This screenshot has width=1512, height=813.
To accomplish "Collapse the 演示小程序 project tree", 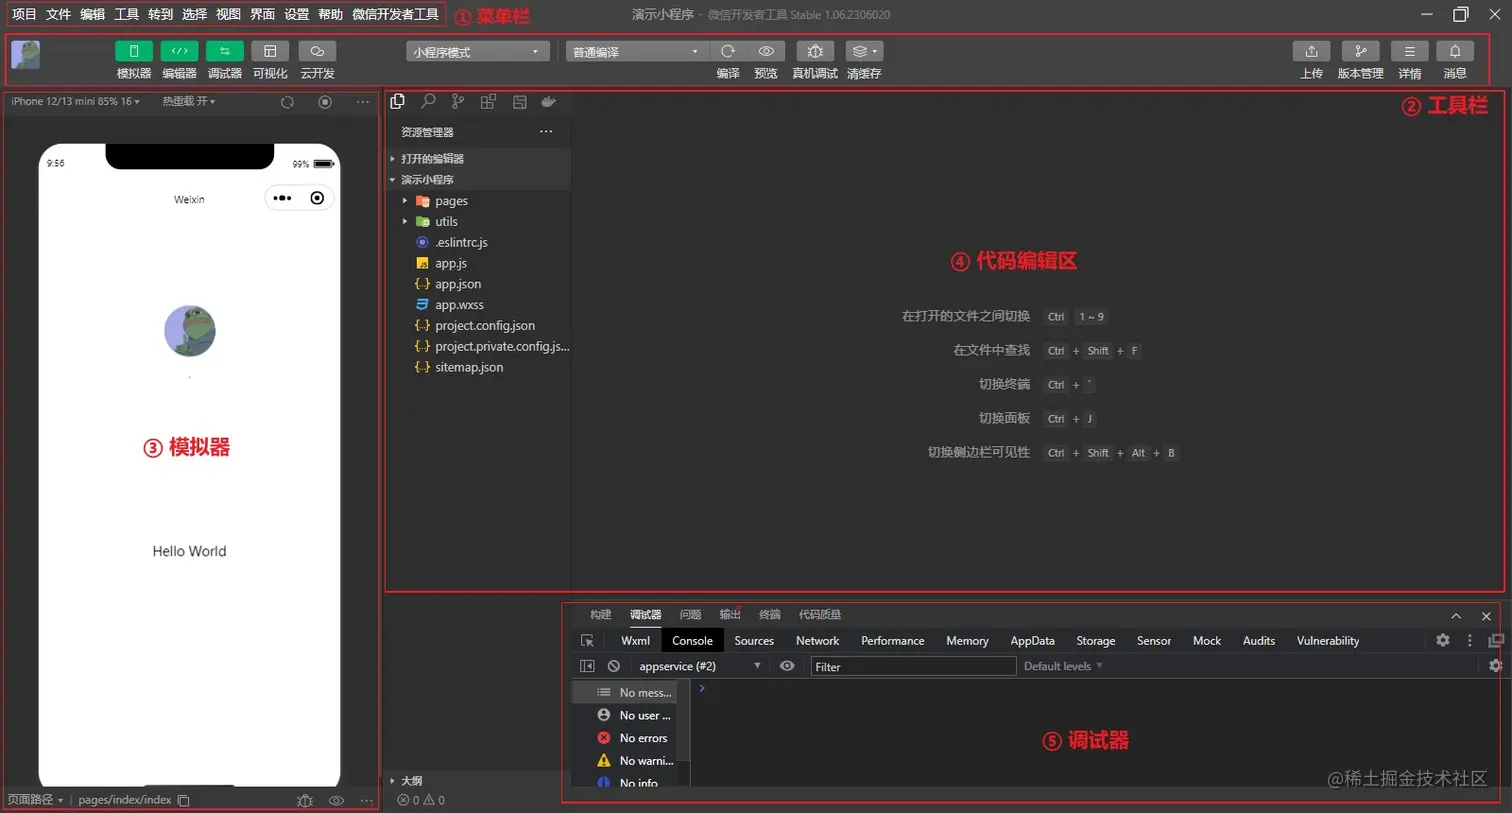I will (x=479, y=179).
